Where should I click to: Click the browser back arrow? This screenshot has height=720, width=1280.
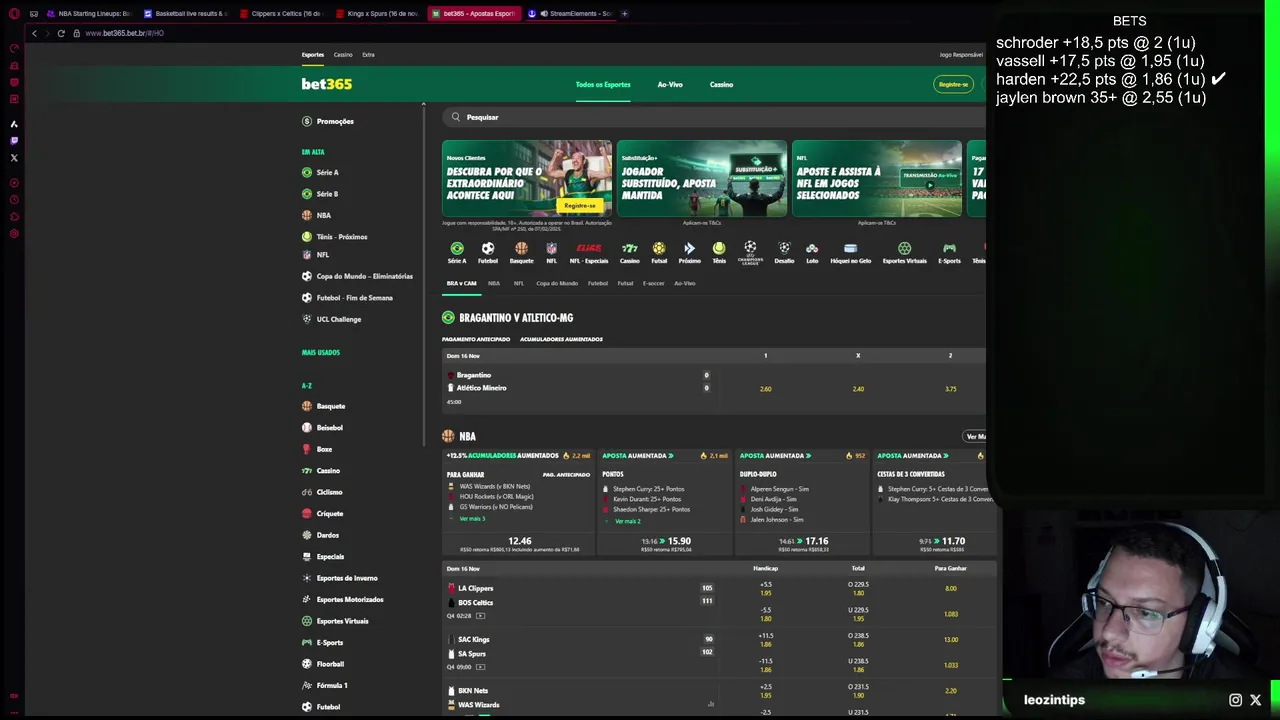[34, 33]
